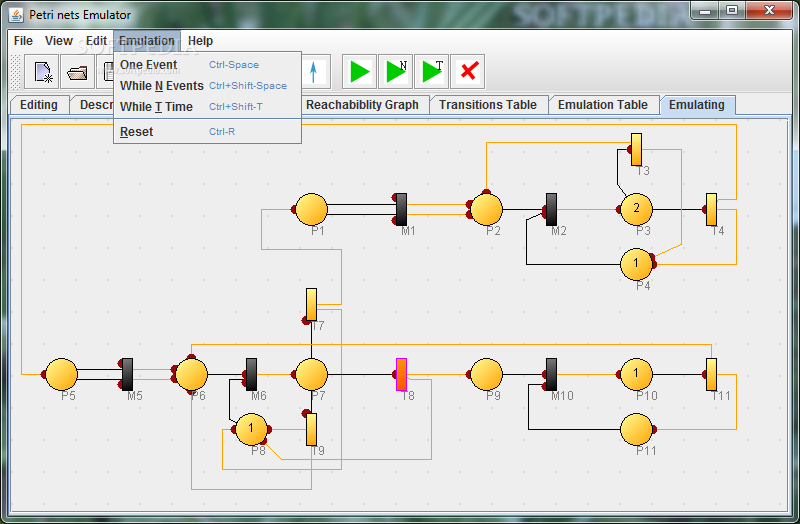Click the yellow transition T4

coord(711,209)
